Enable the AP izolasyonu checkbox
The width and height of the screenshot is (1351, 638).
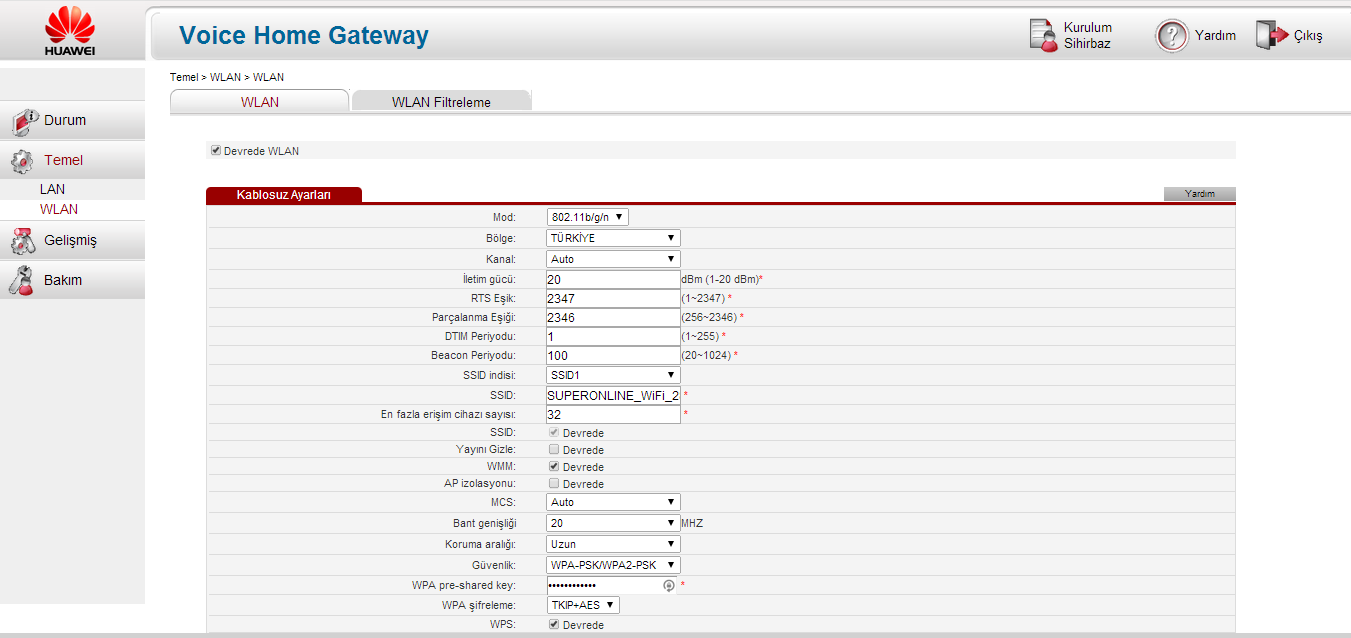pyautogui.click(x=554, y=484)
